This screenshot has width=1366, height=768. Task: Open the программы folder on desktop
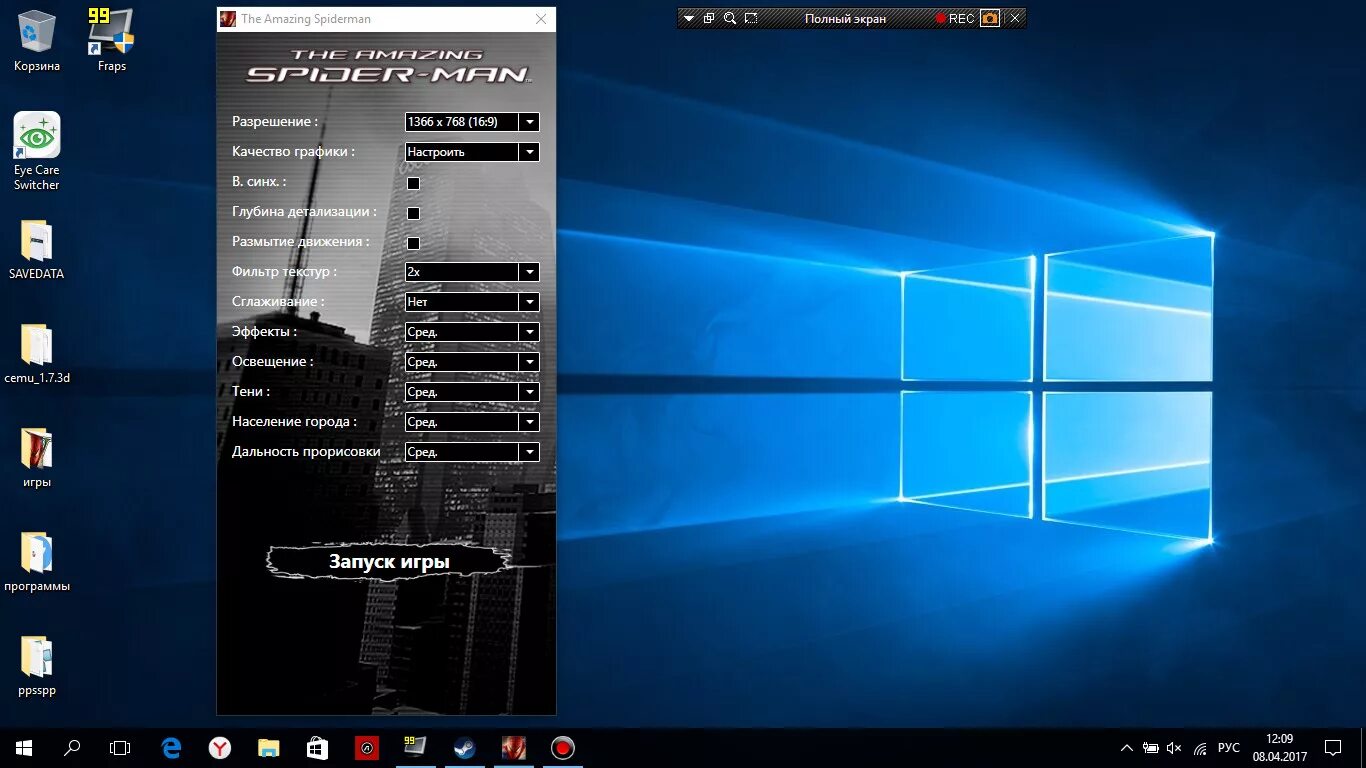coord(37,563)
